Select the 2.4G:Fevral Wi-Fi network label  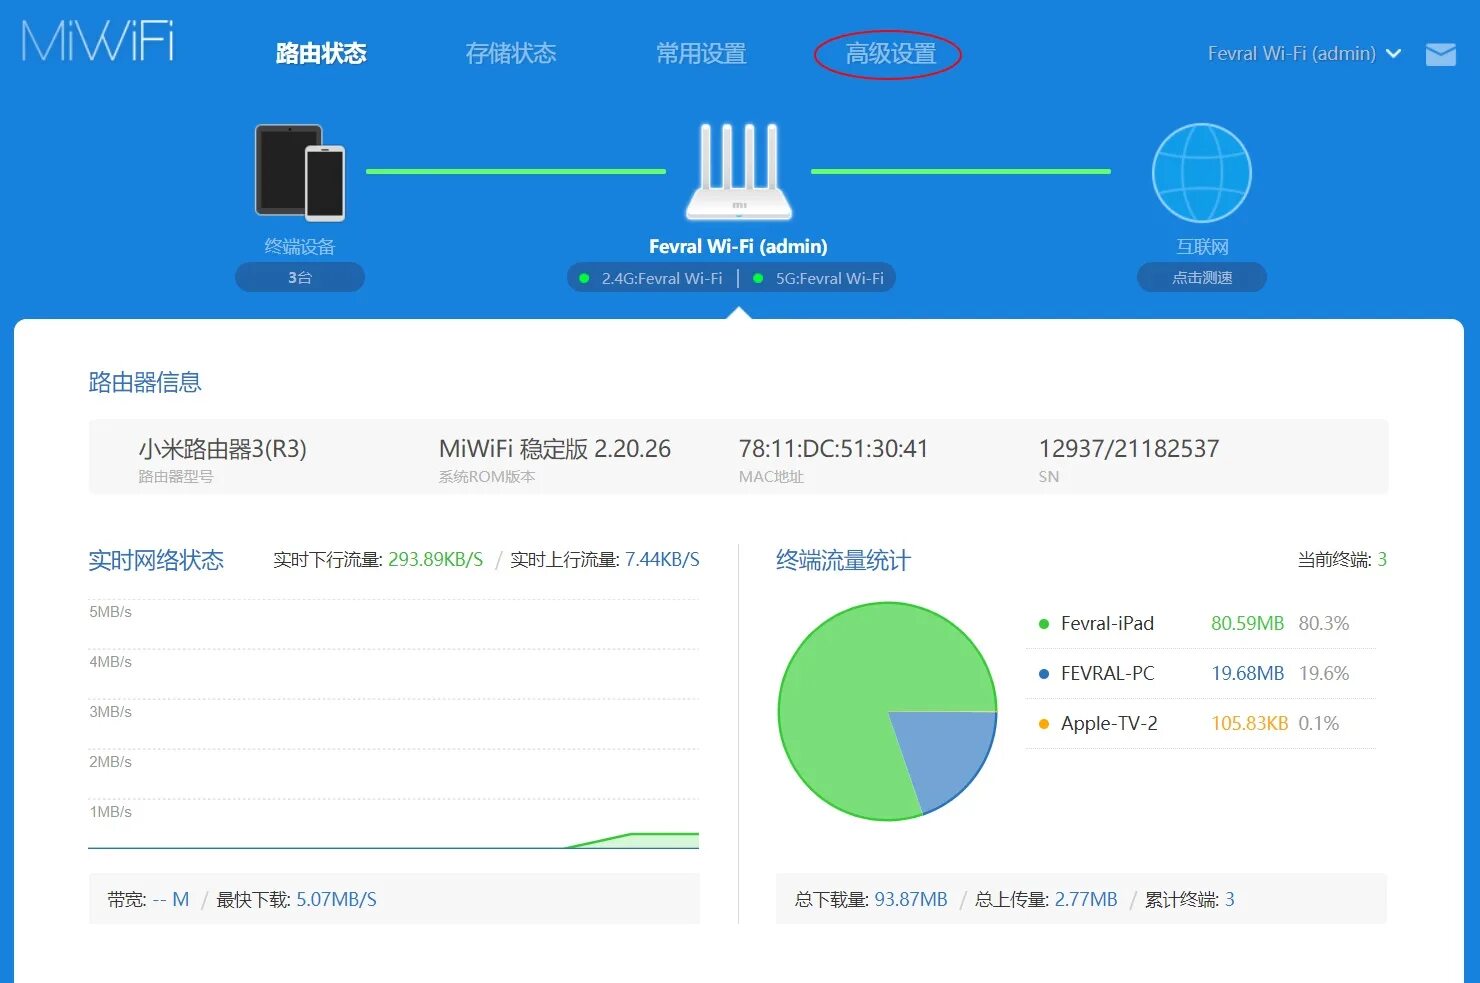(662, 278)
